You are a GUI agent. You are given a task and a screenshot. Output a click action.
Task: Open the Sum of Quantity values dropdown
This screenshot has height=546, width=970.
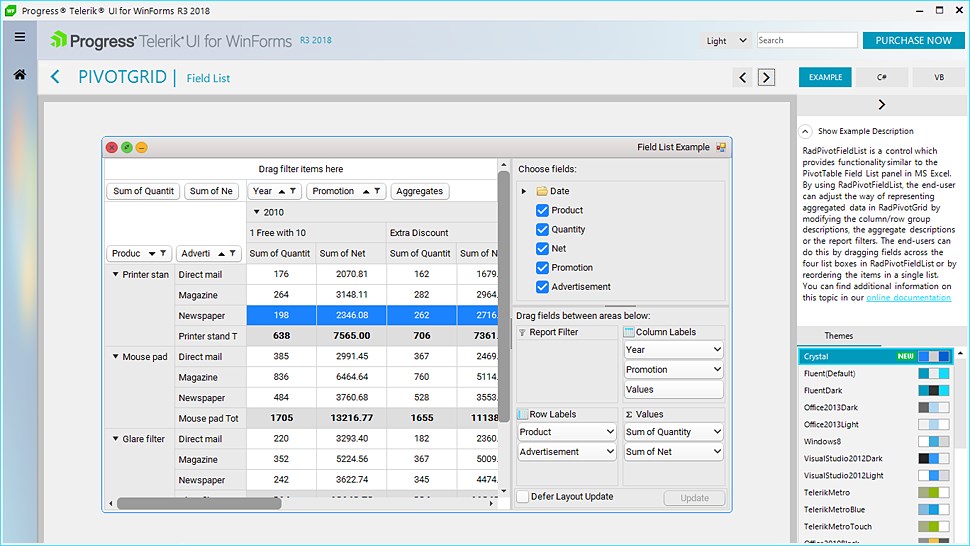point(715,432)
